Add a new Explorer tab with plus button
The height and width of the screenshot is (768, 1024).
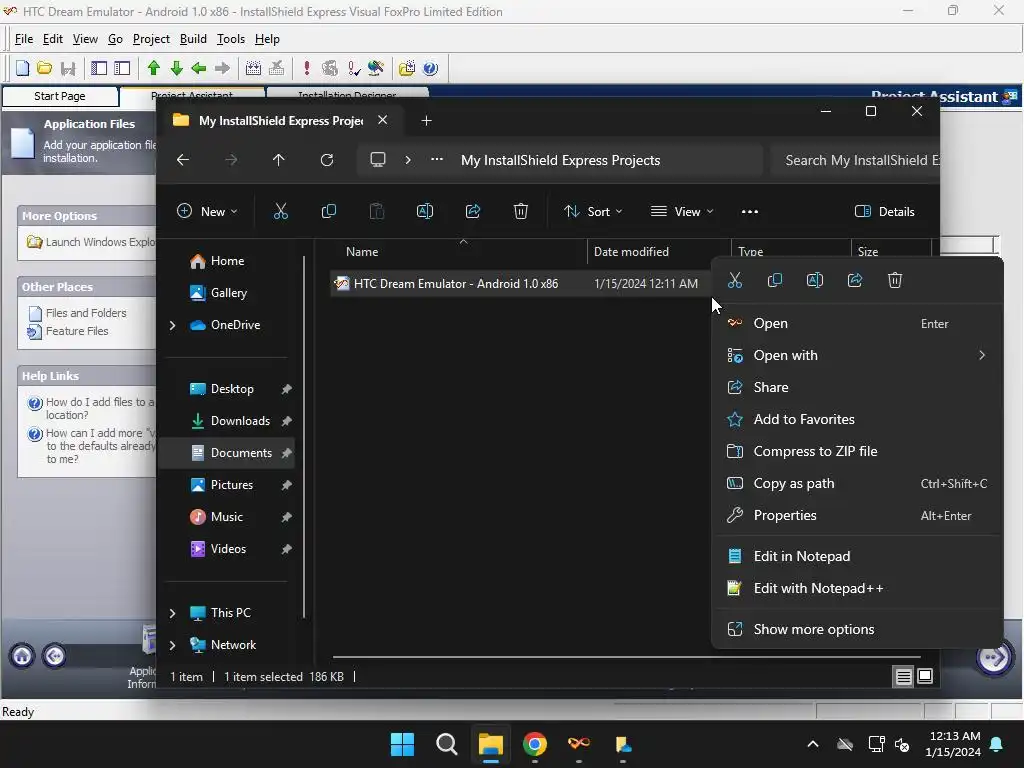[426, 121]
